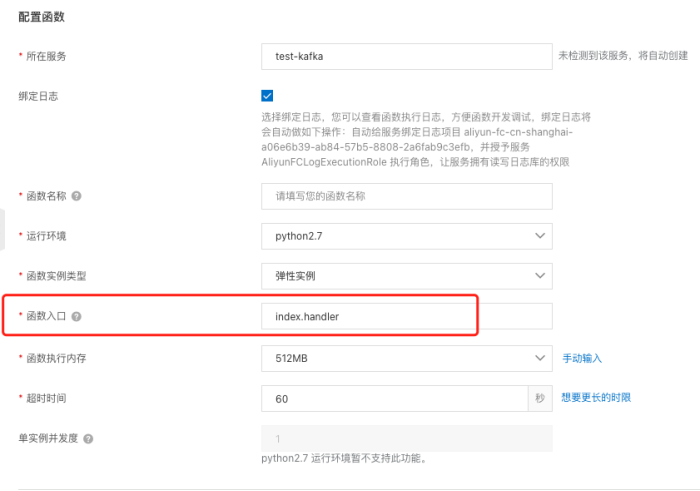This screenshot has height=491, width=700.
Task: Open the 运行环境 python2.7 dropdown
Action: point(406,236)
